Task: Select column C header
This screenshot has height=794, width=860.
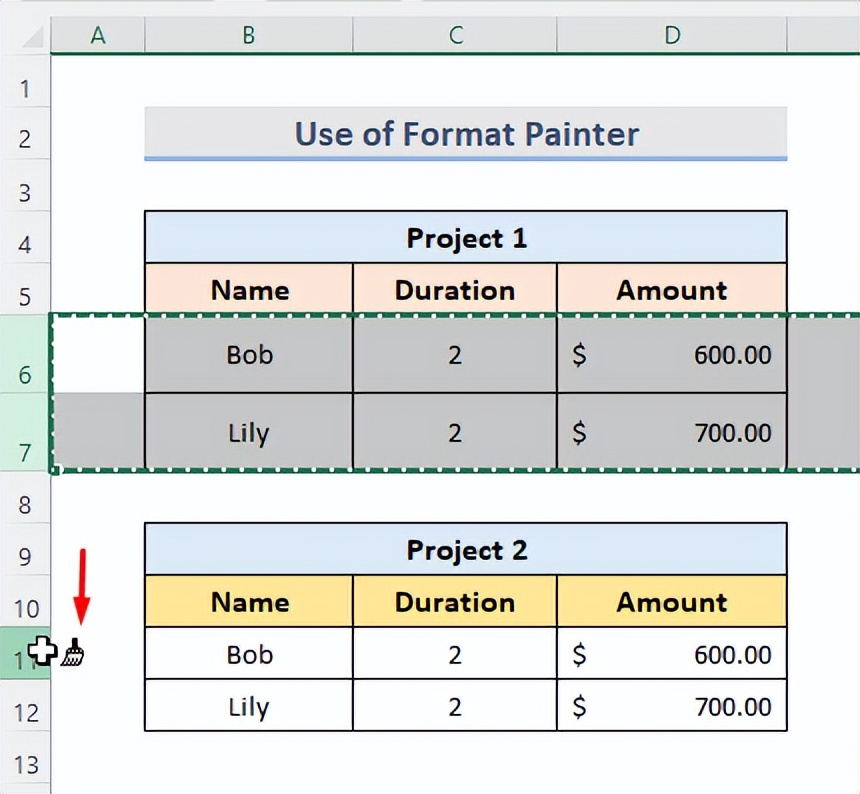Action: [x=455, y=35]
